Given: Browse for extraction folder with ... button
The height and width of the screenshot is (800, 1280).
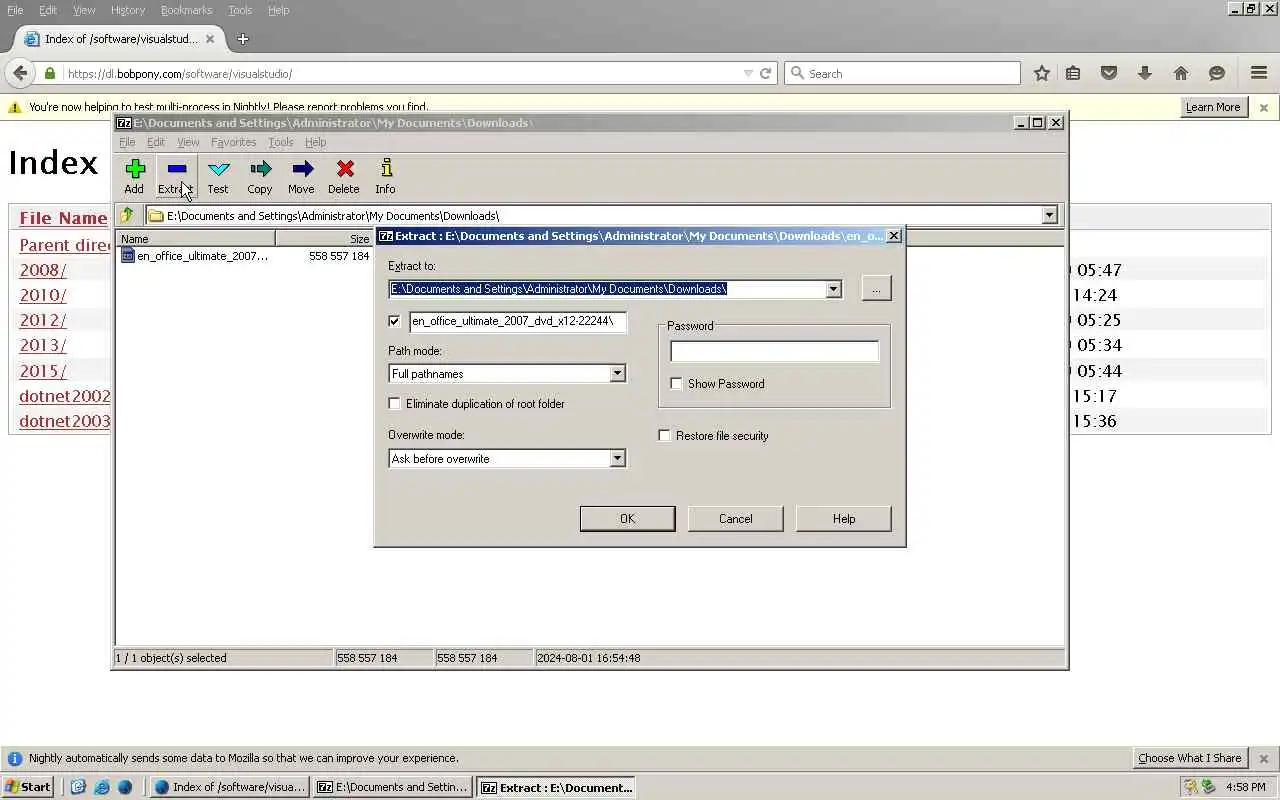Looking at the screenshot, I should (876, 289).
